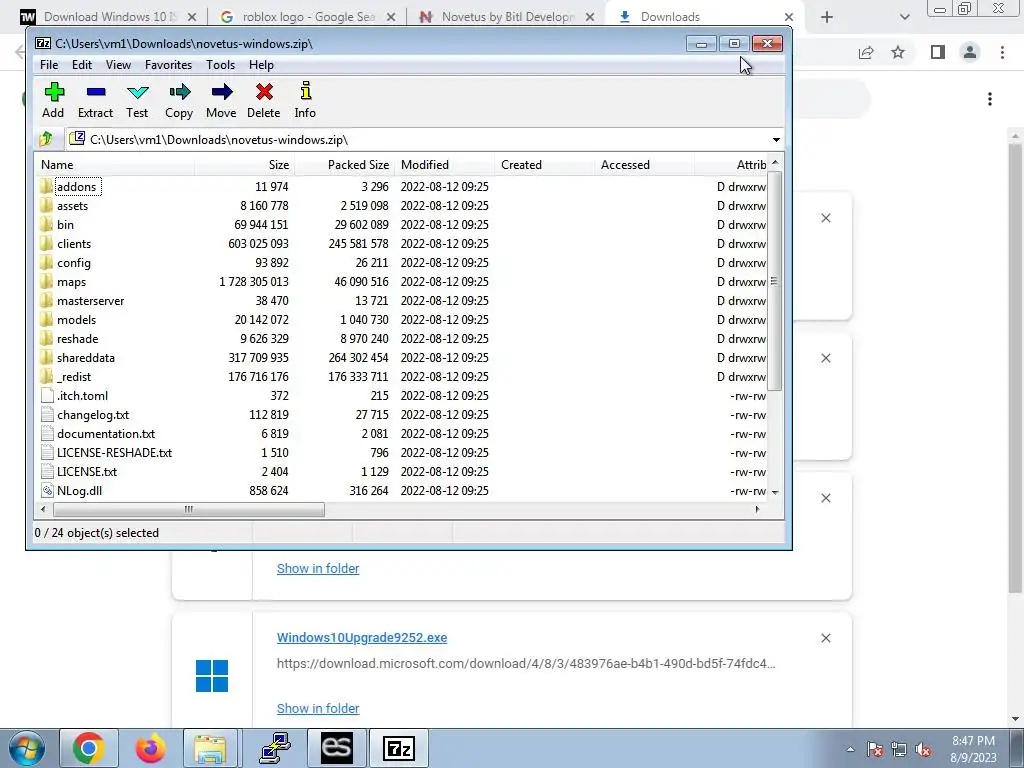Click Show in folder under Windows10Upgrade9252.exe

coord(318,708)
